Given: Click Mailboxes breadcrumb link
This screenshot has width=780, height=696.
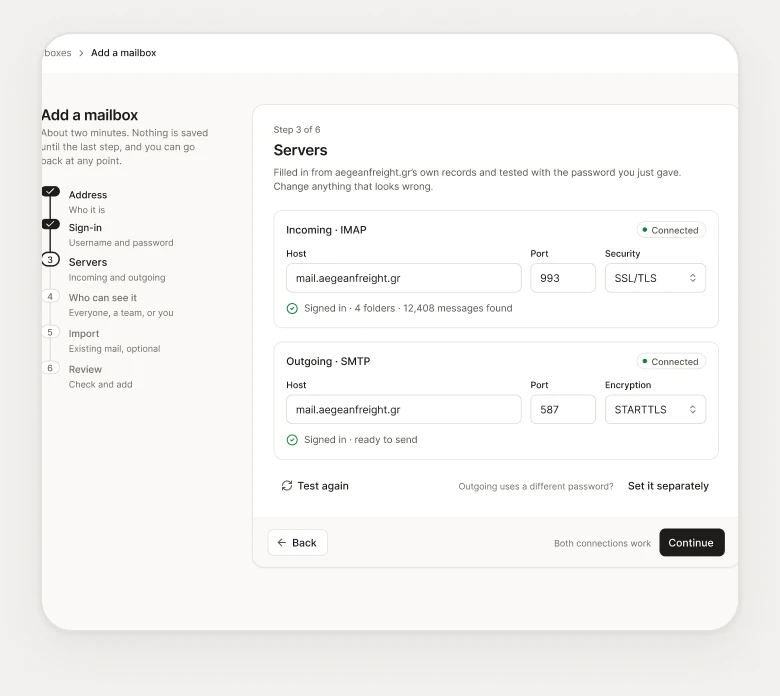Looking at the screenshot, I should tap(57, 53).
